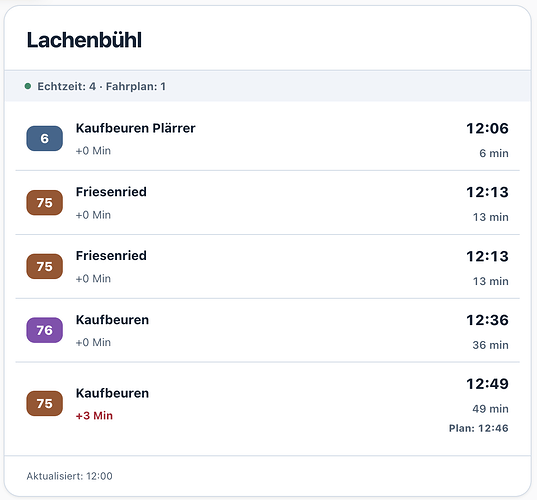This screenshot has width=537, height=500.
Task: Click the Kaufbeuren destination of line 76
Action: (x=112, y=320)
